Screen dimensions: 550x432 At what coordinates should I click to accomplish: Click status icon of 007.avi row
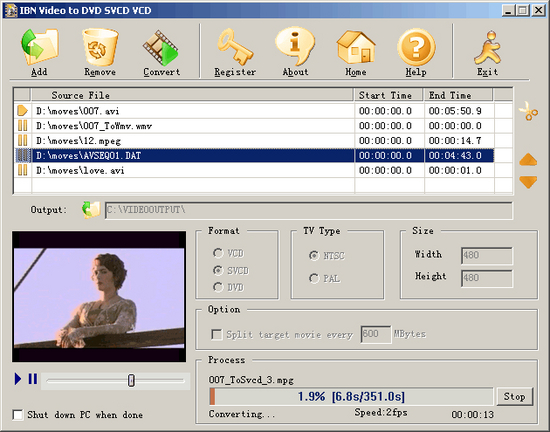pos(22,111)
